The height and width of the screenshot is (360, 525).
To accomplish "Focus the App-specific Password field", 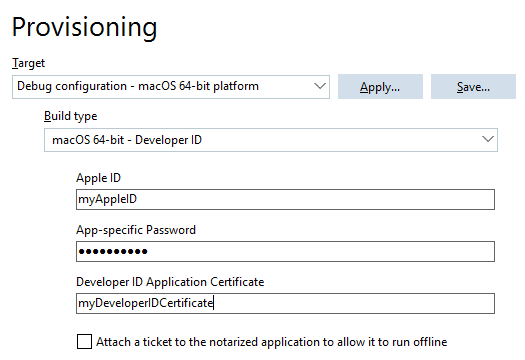I will [x=285, y=251].
